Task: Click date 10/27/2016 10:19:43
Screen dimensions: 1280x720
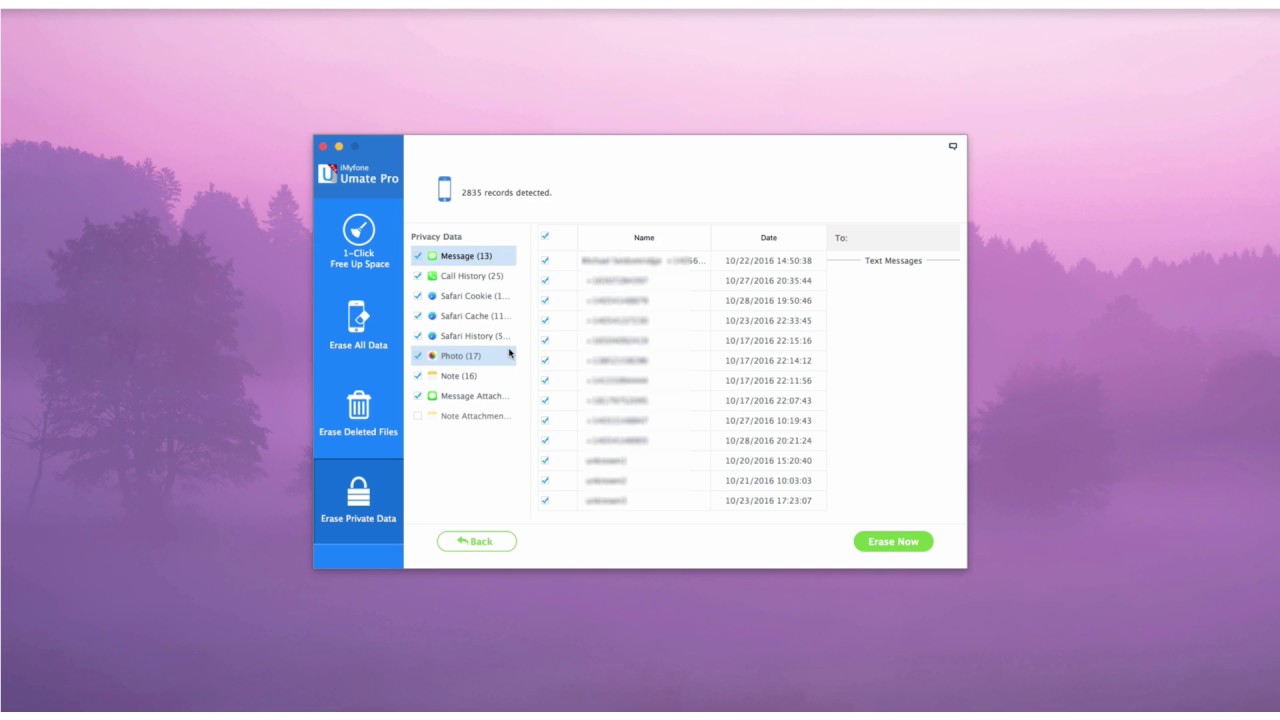Action: tap(768, 421)
